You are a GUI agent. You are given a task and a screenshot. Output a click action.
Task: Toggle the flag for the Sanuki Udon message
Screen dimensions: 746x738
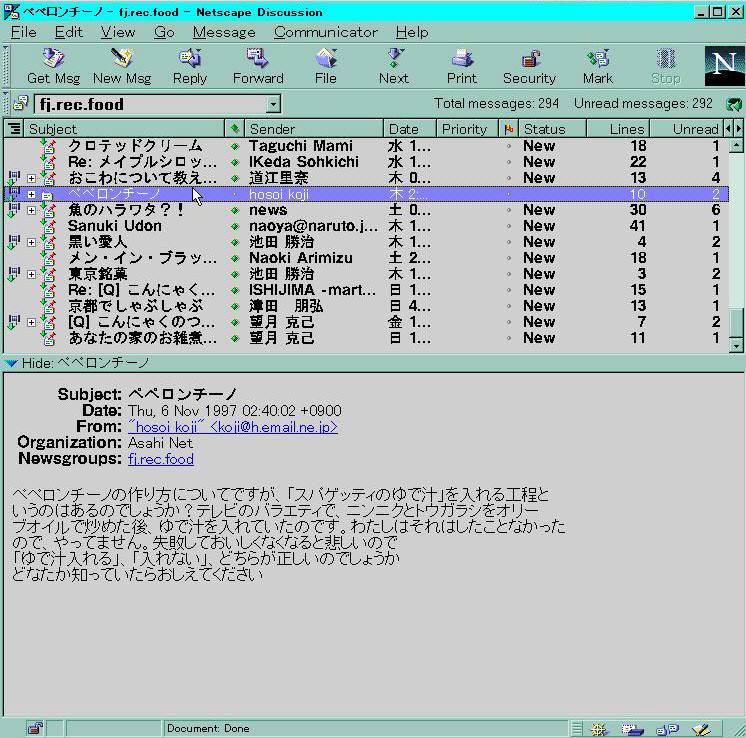click(x=509, y=226)
